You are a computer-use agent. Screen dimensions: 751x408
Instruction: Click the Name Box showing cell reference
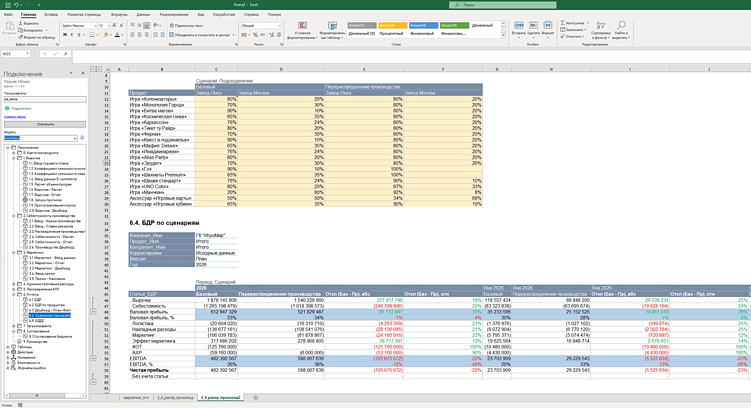pos(17,54)
